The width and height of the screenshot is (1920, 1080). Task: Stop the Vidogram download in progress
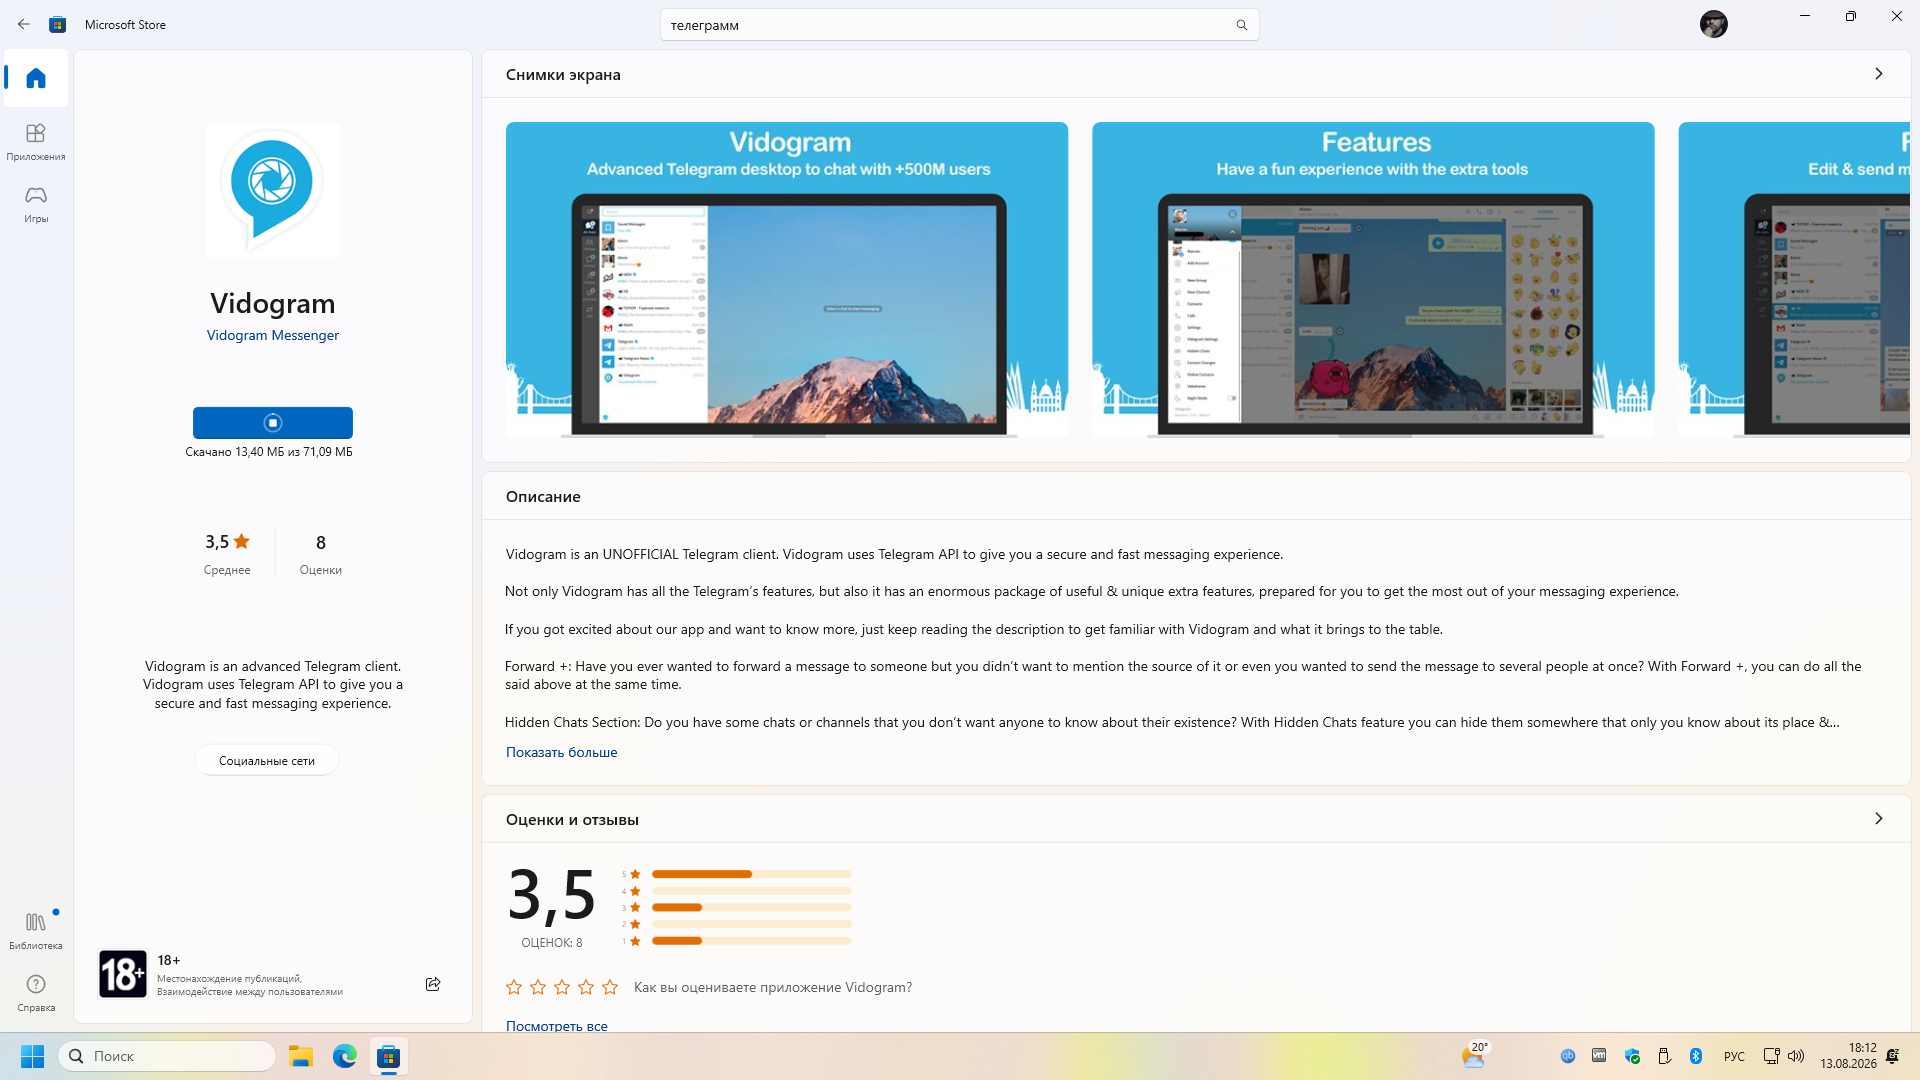pos(273,423)
